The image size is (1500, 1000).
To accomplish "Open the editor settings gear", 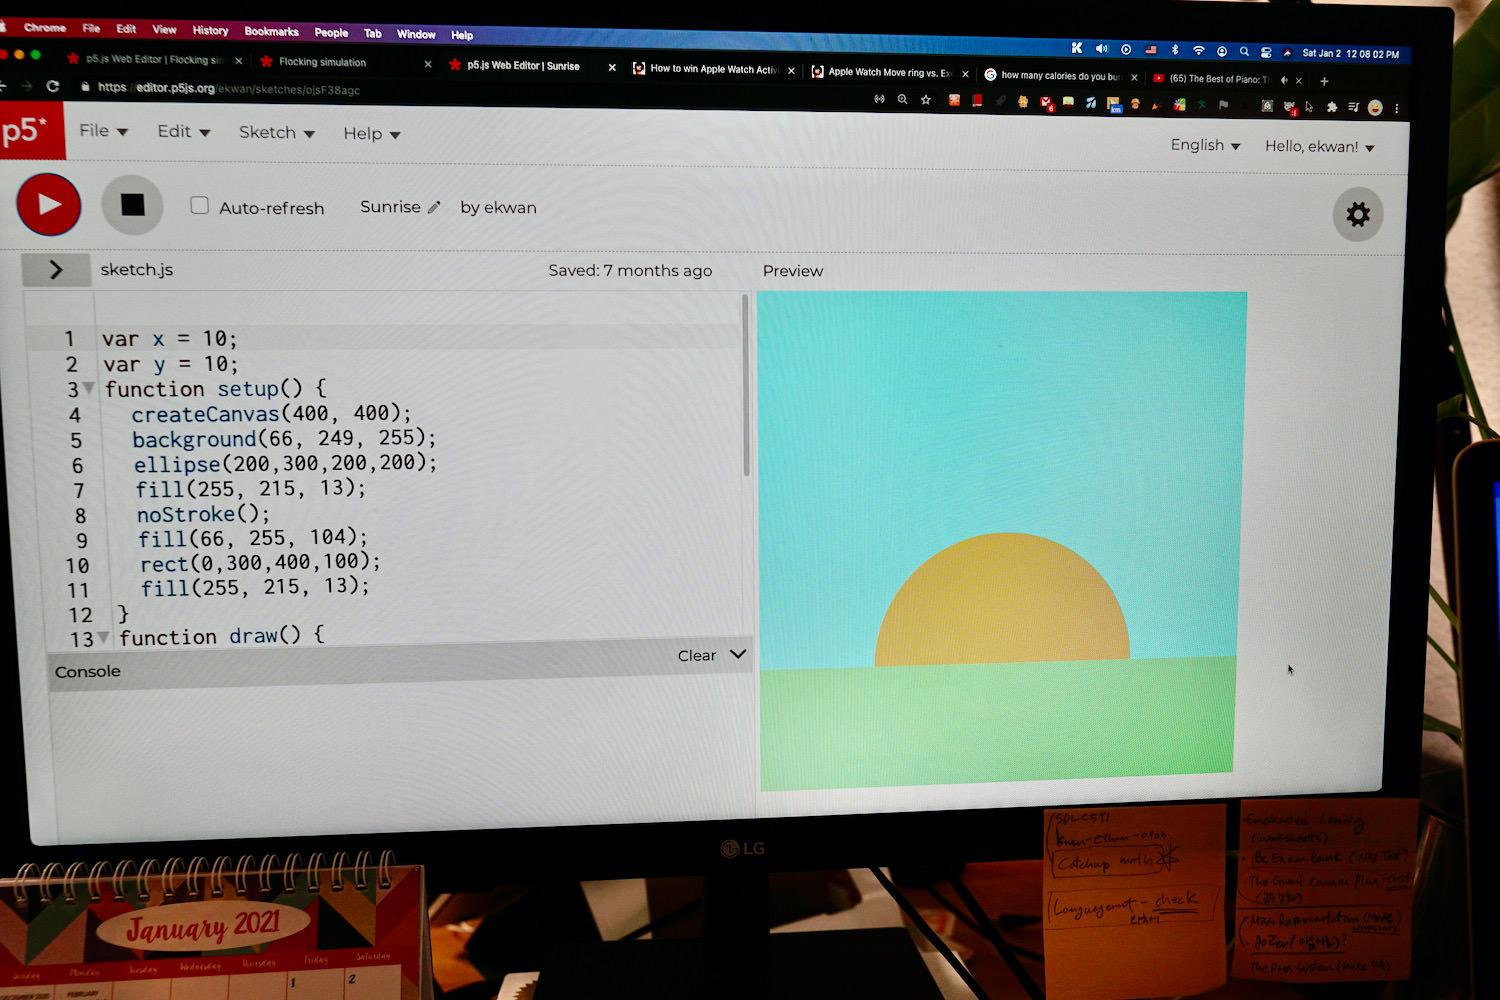I will pos(1357,214).
